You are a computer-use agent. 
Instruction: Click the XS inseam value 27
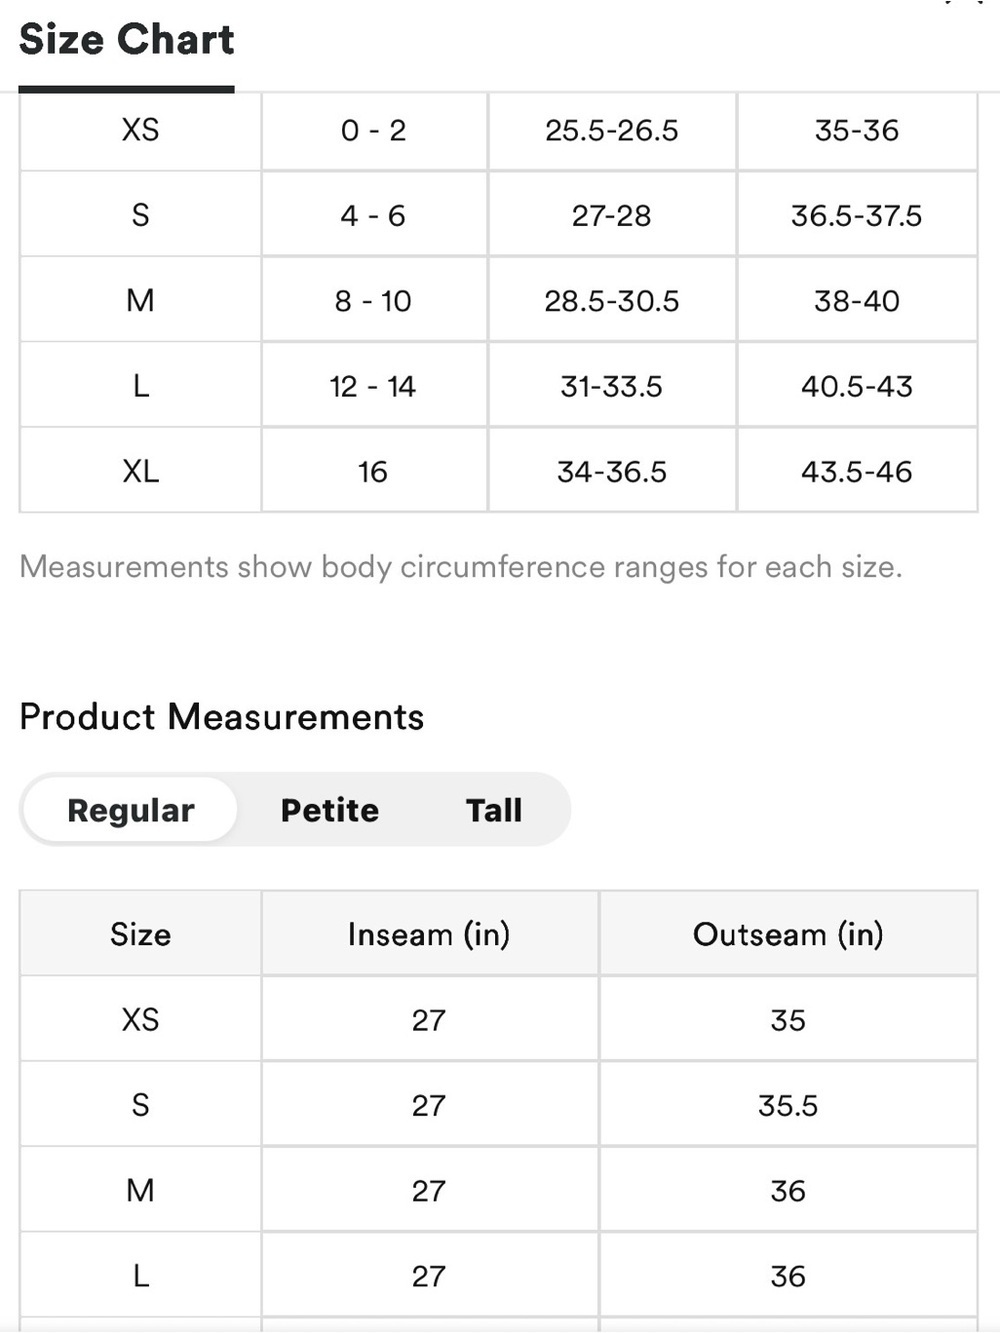point(429,1020)
